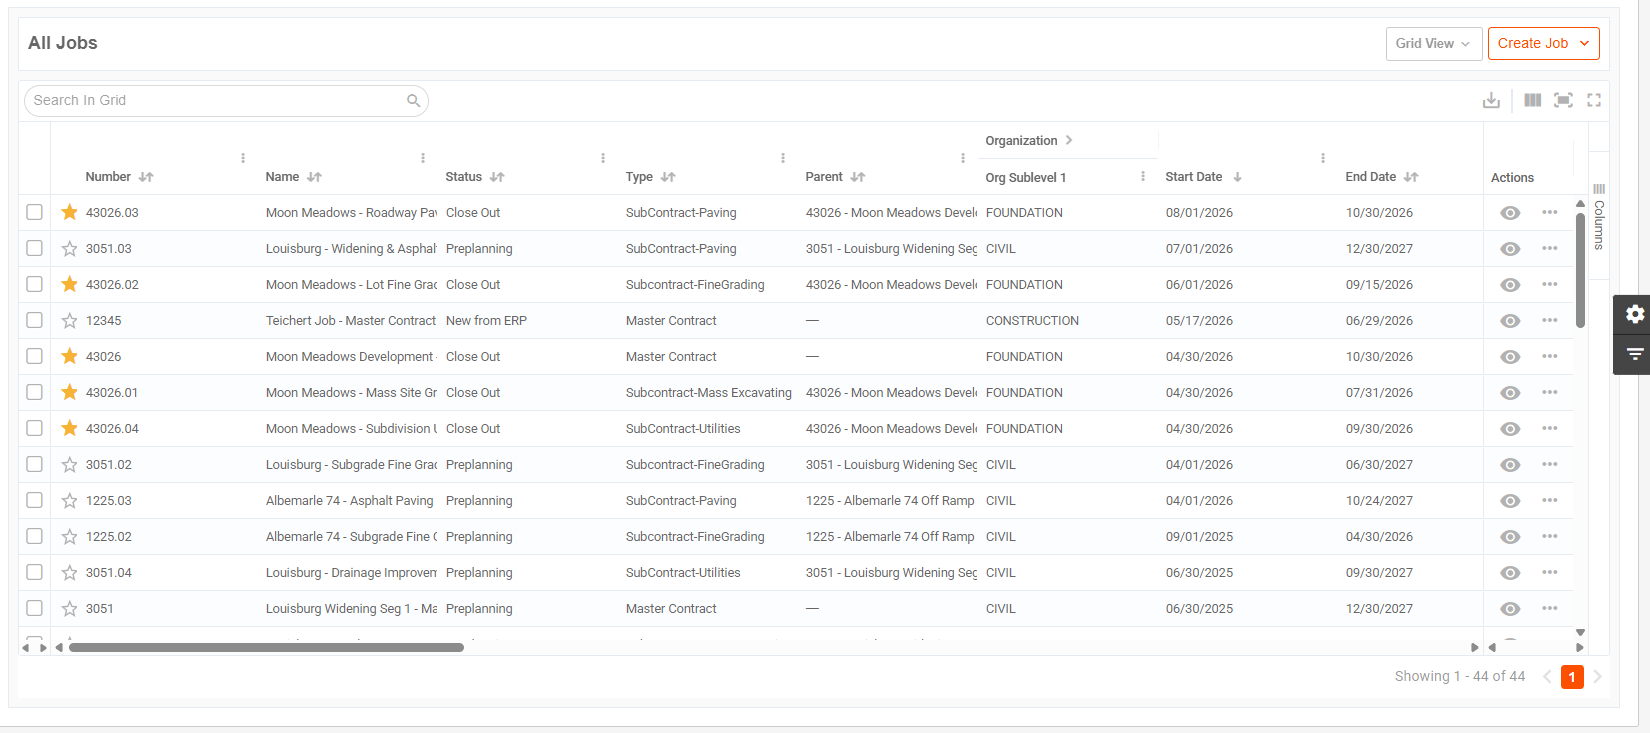Open more actions for job 3051.03
Viewport: 1650px width, 733px height.
tap(1549, 248)
